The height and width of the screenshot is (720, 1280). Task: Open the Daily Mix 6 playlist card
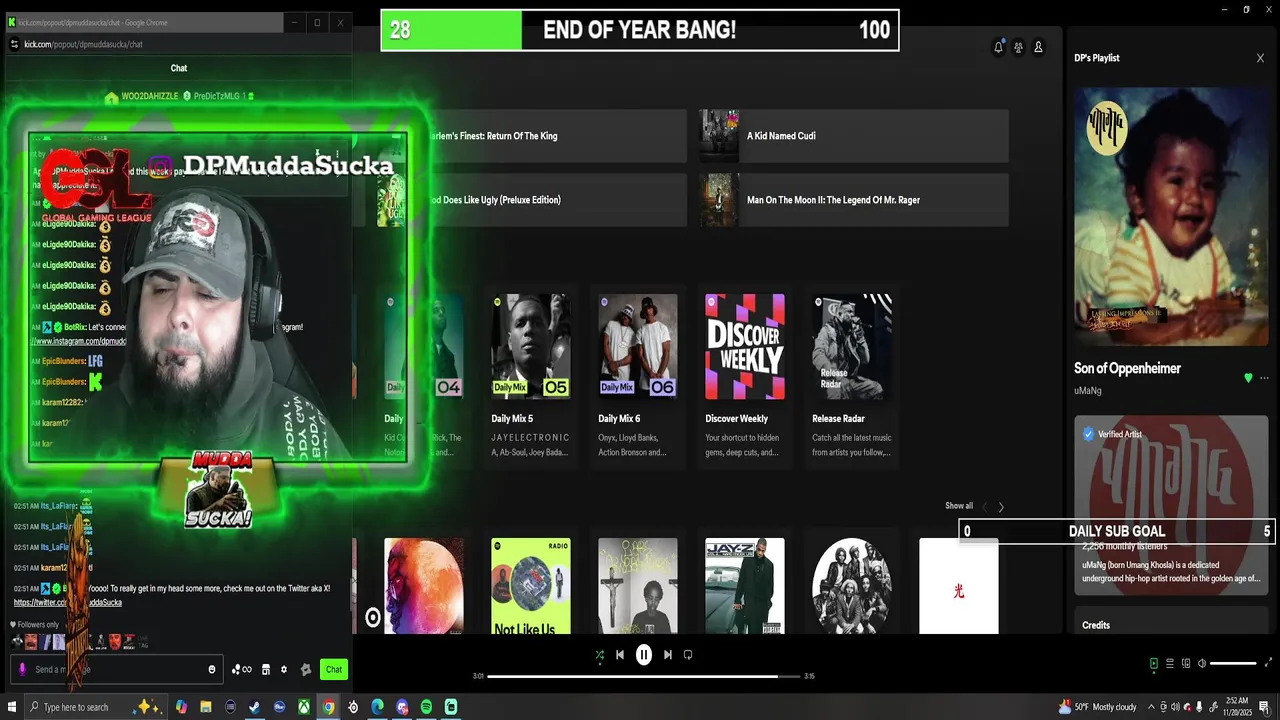[638, 376]
